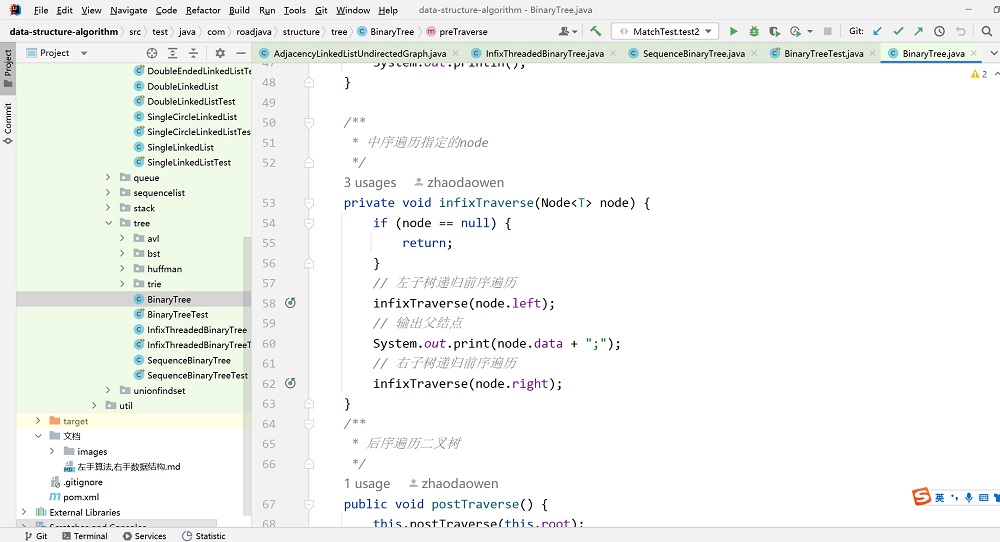Open the Statistic tool window

click(x=203, y=536)
